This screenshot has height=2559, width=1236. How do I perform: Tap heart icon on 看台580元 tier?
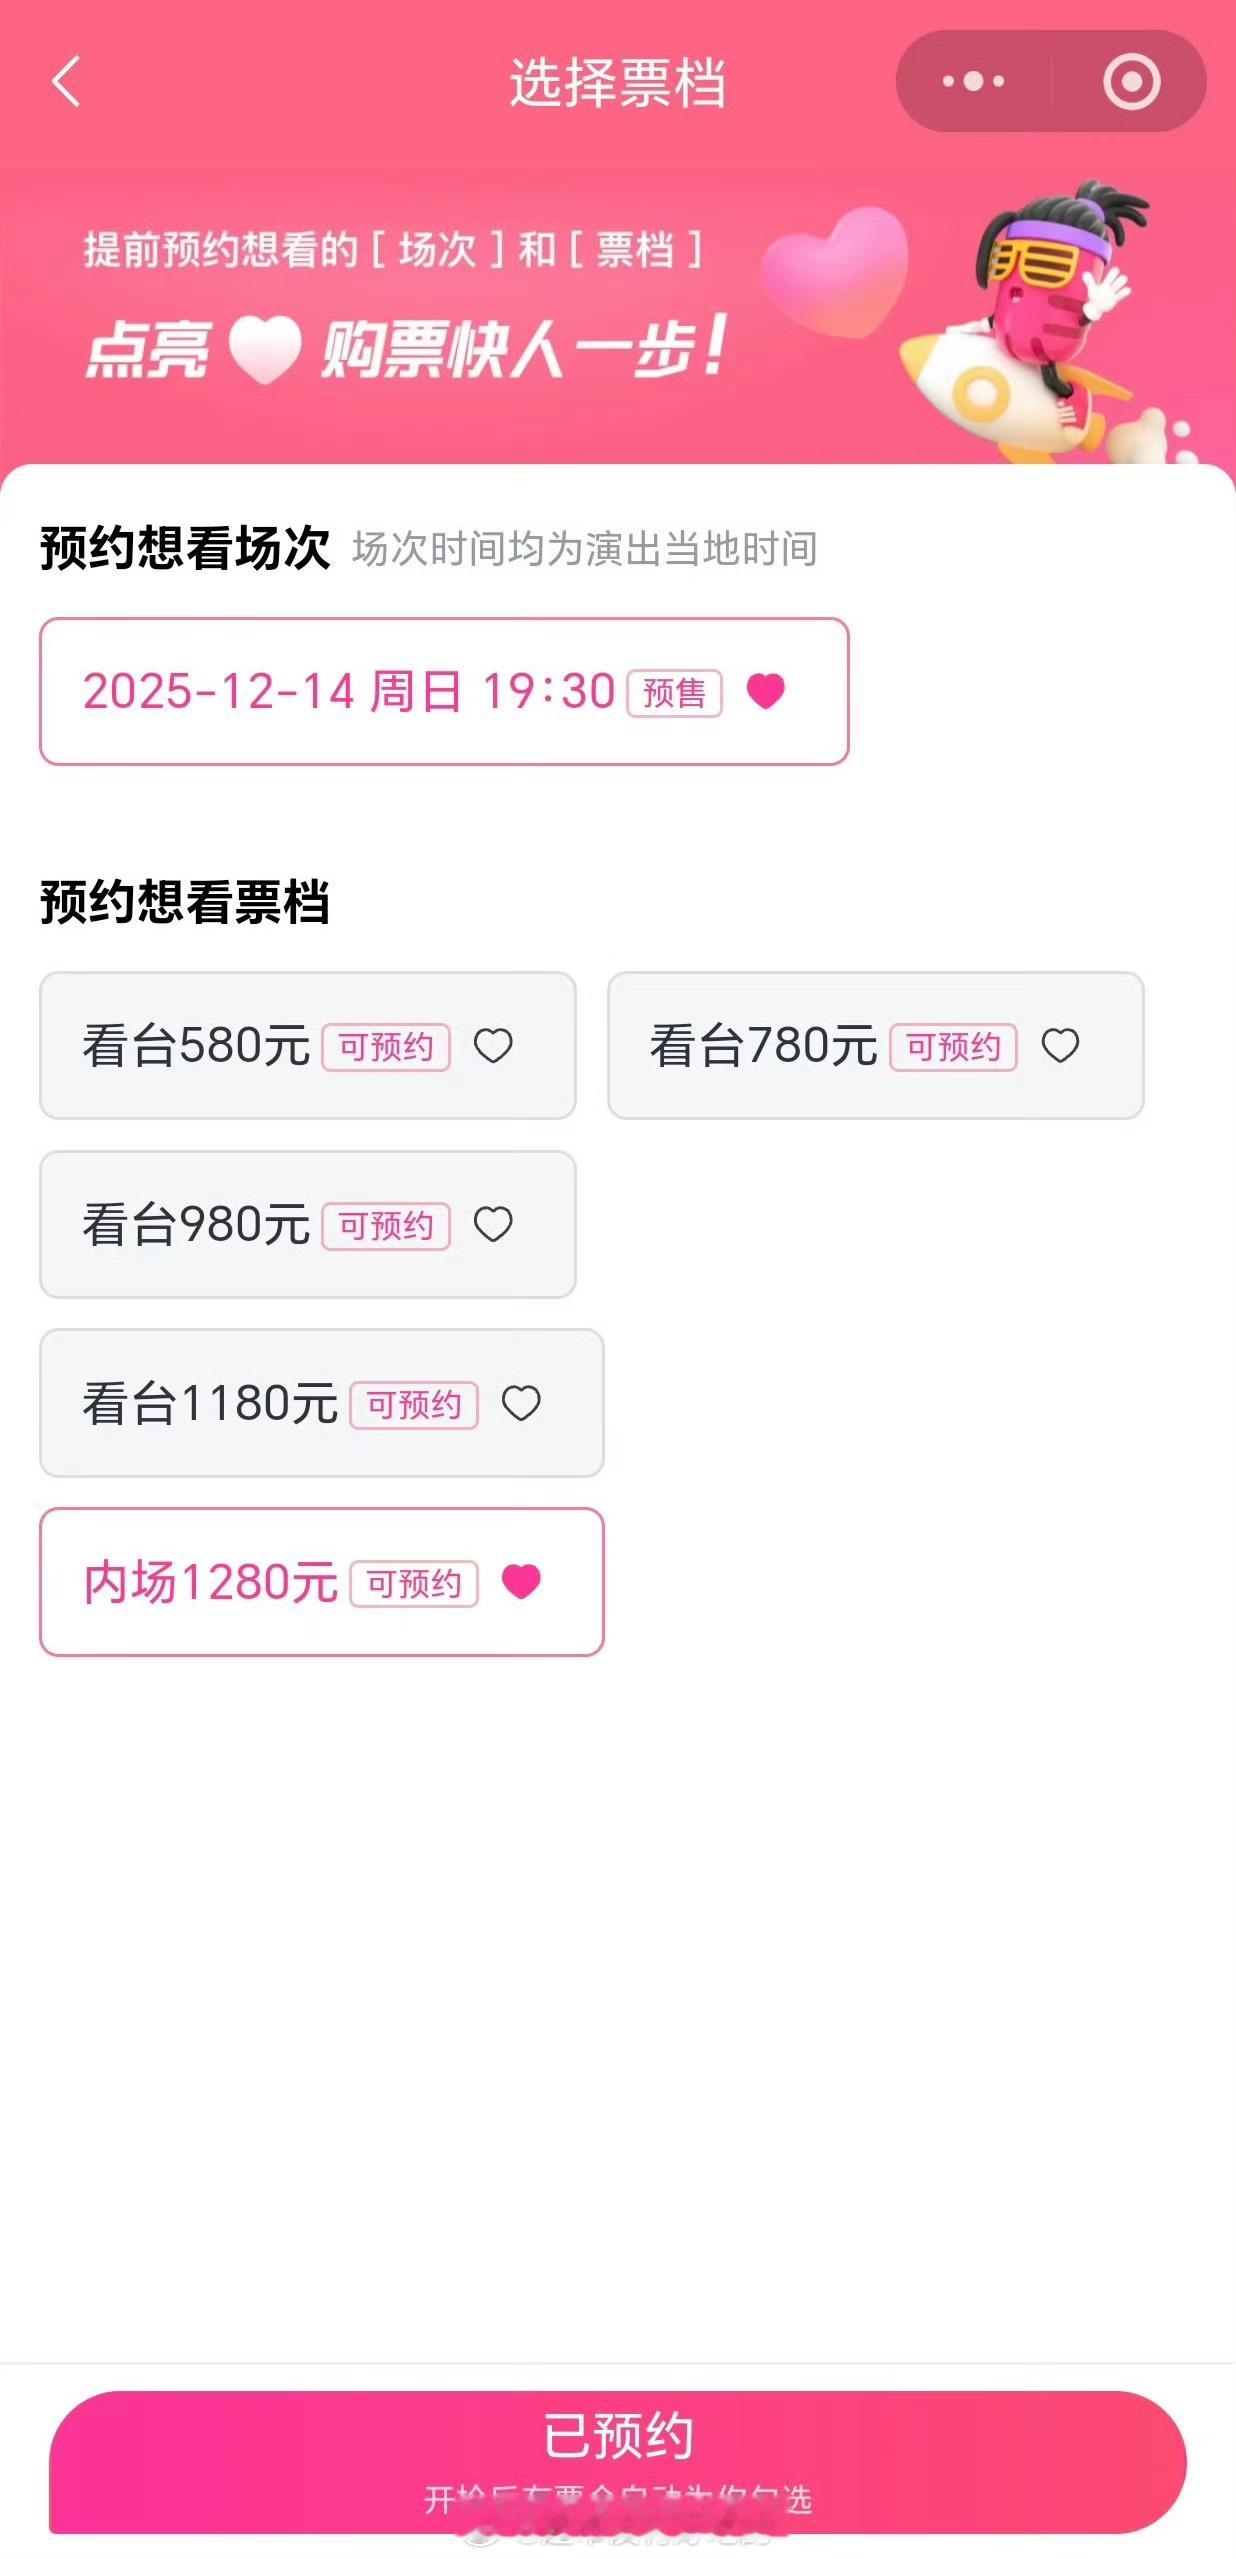493,1046
